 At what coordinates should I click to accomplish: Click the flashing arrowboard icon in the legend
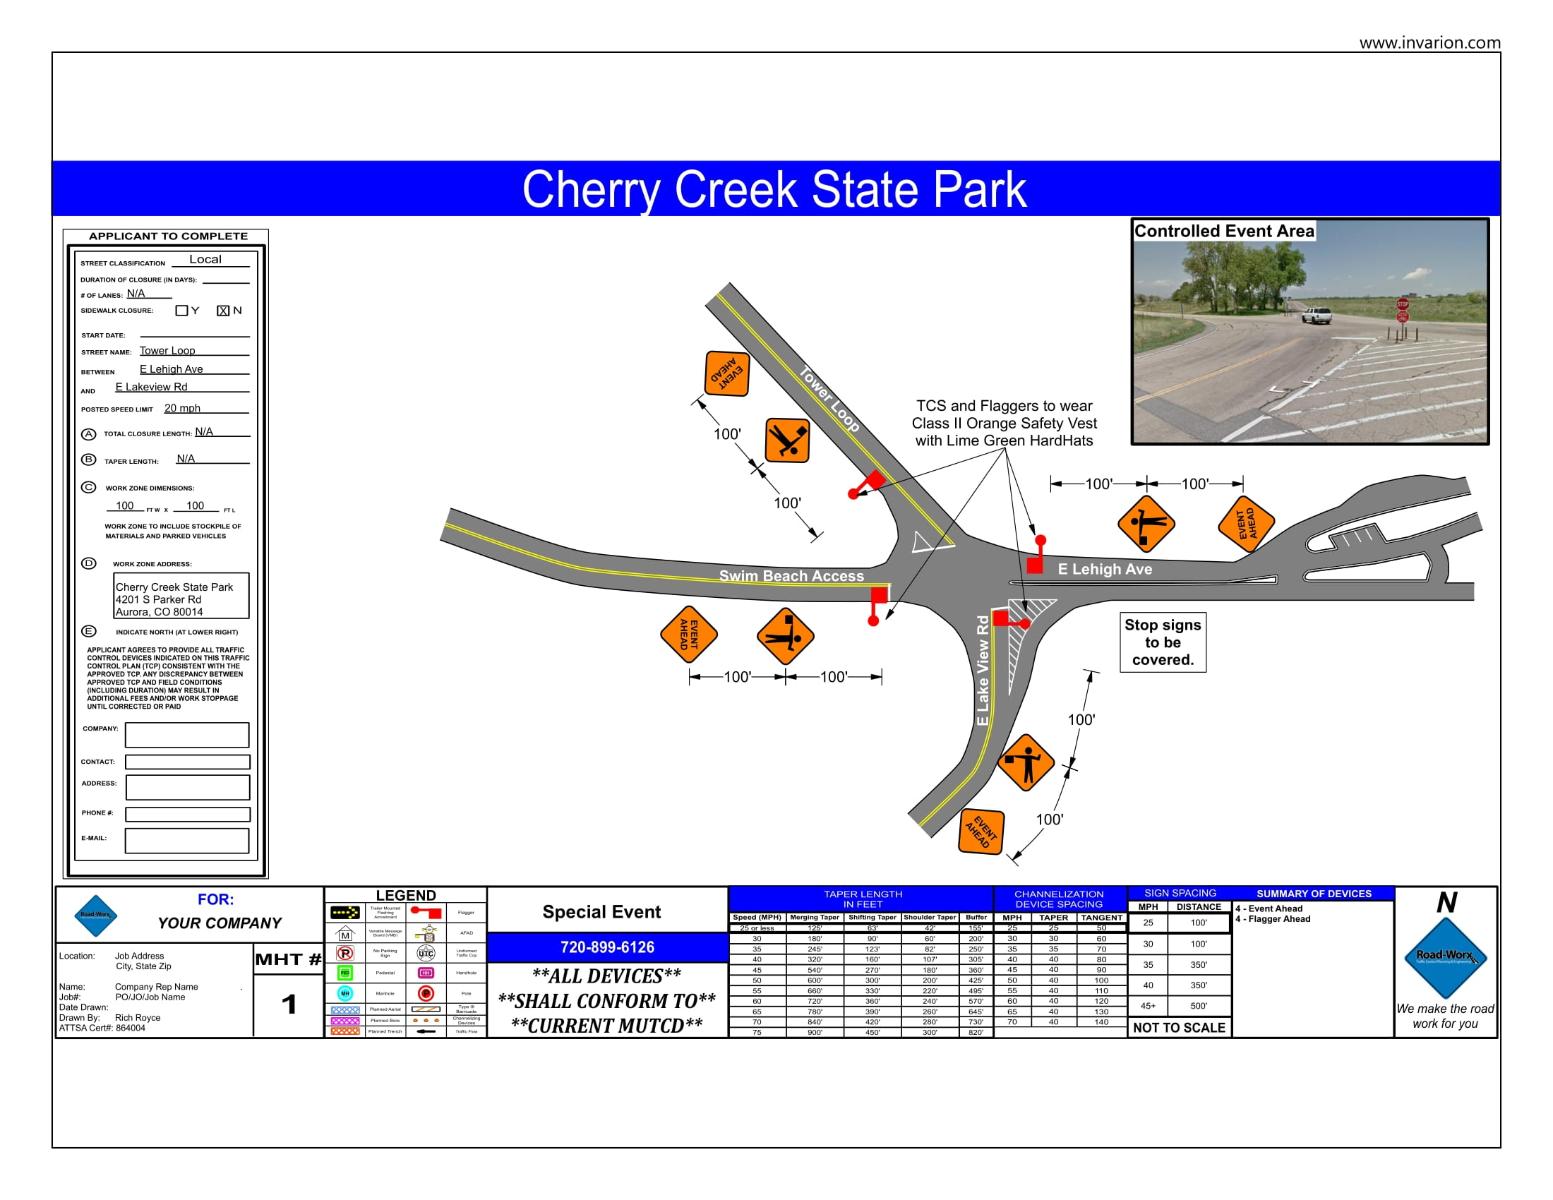[x=345, y=912]
